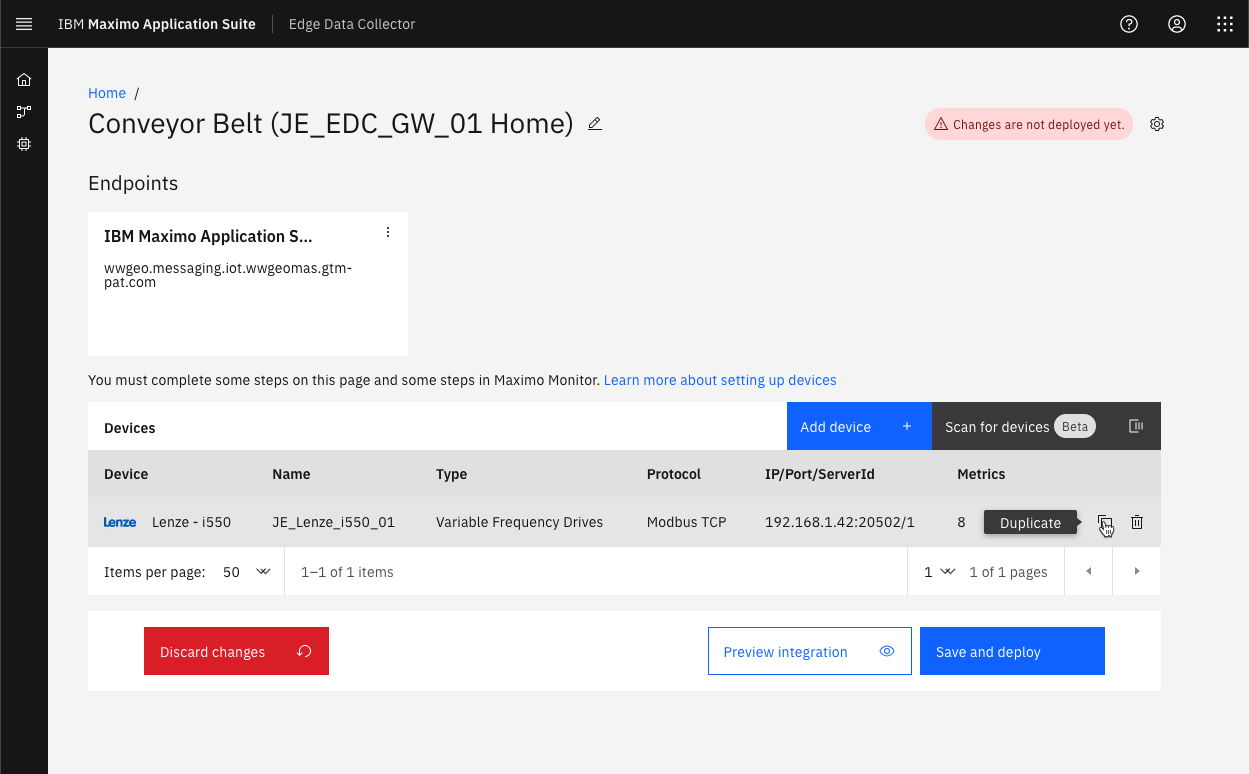The height and width of the screenshot is (774, 1249).
Task: Open the endpoint card overflow menu
Action: pyautogui.click(x=388, y=233)
